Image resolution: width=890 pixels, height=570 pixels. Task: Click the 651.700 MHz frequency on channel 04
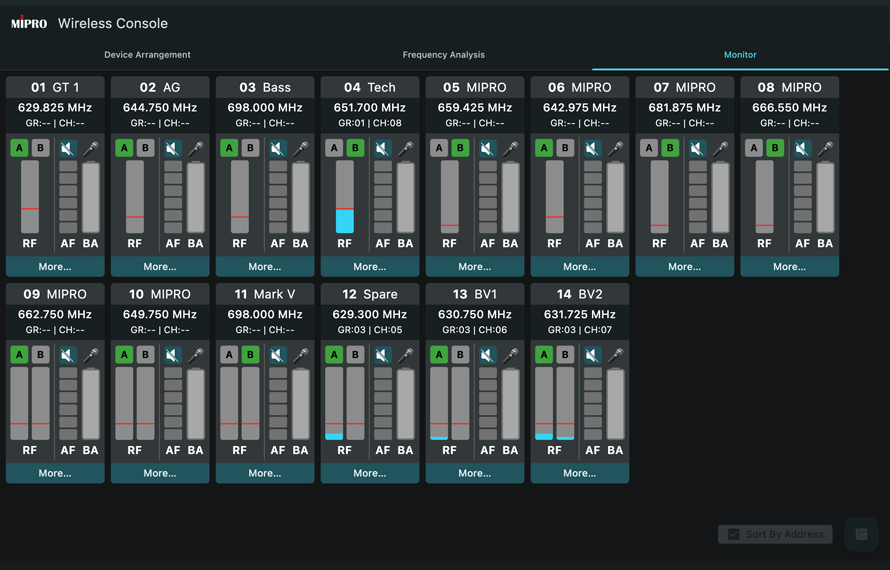click(x=370, y=107)
